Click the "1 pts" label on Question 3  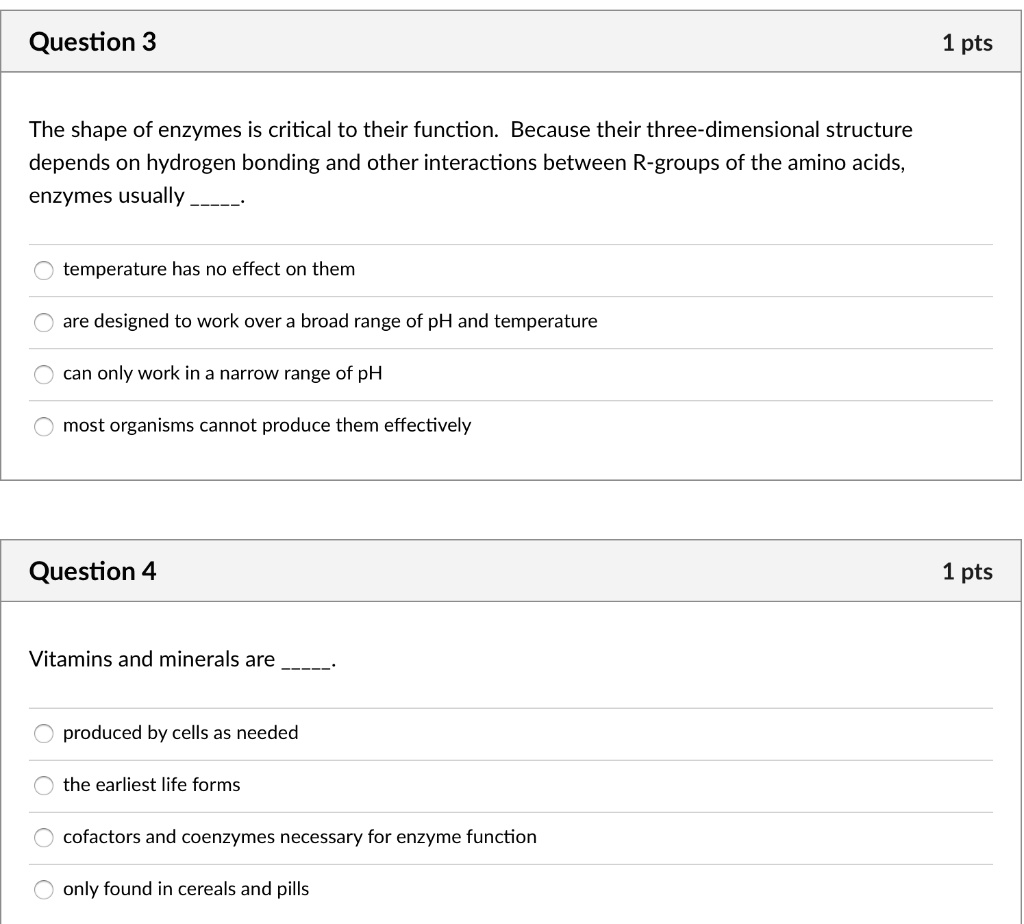969,42
